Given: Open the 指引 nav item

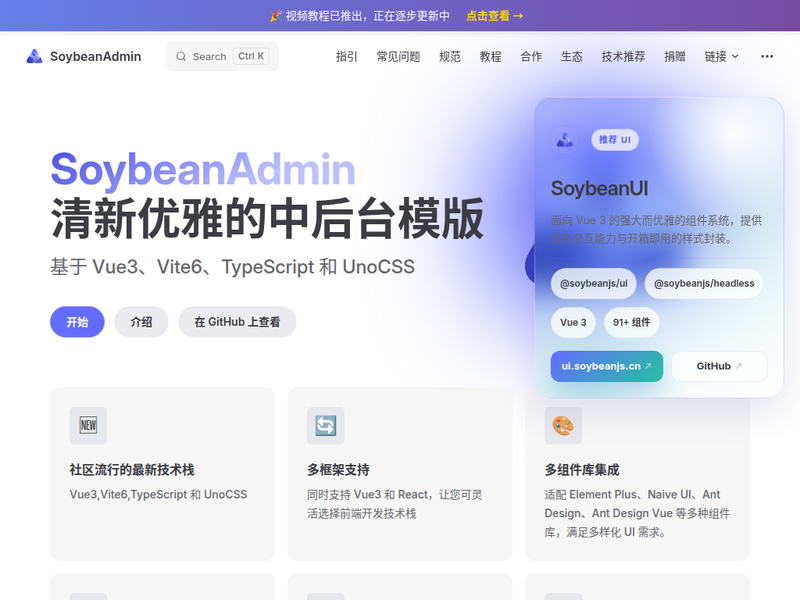Looking at the screenshot, I should pos(346,57).
